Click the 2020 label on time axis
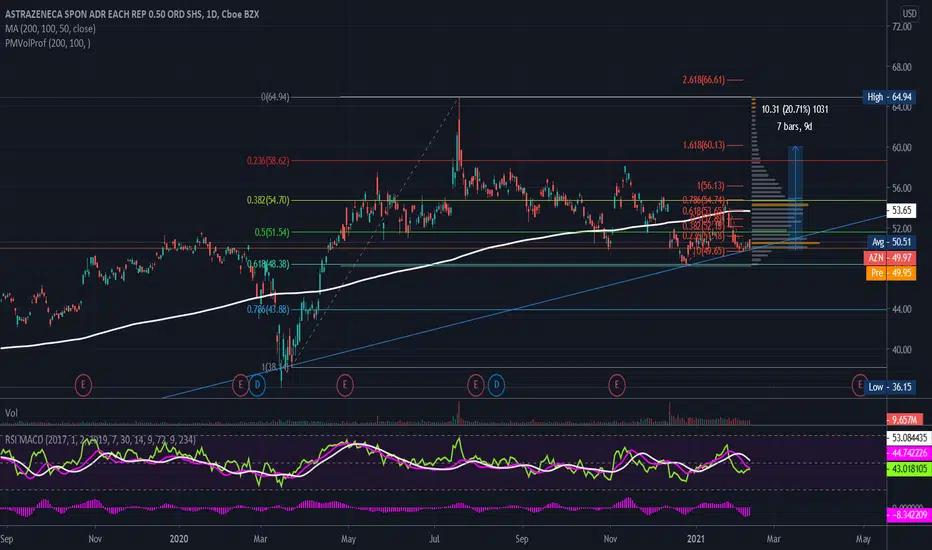Viewport: 932px width, 550px height. pos(178,539)
